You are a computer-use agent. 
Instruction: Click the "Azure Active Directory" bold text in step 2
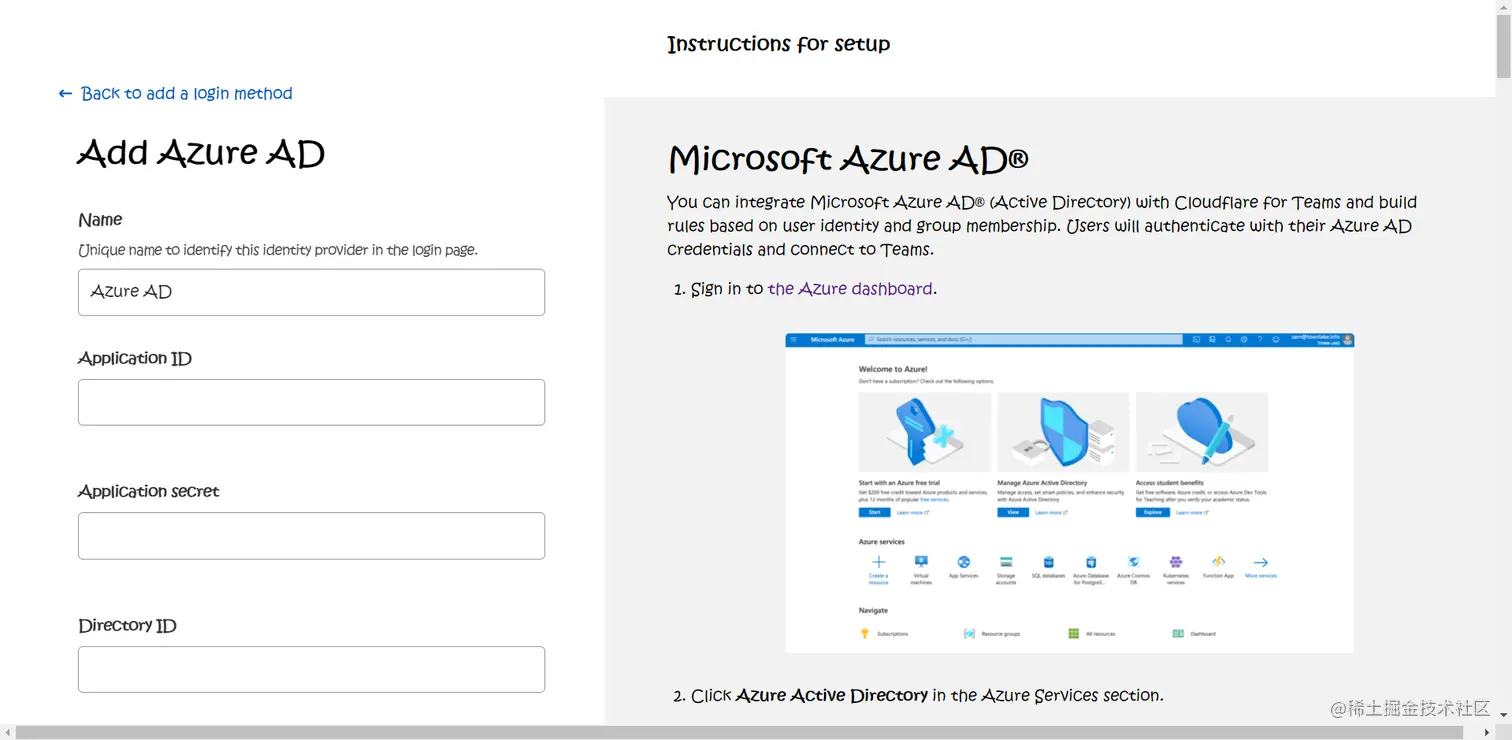point(832,695)
